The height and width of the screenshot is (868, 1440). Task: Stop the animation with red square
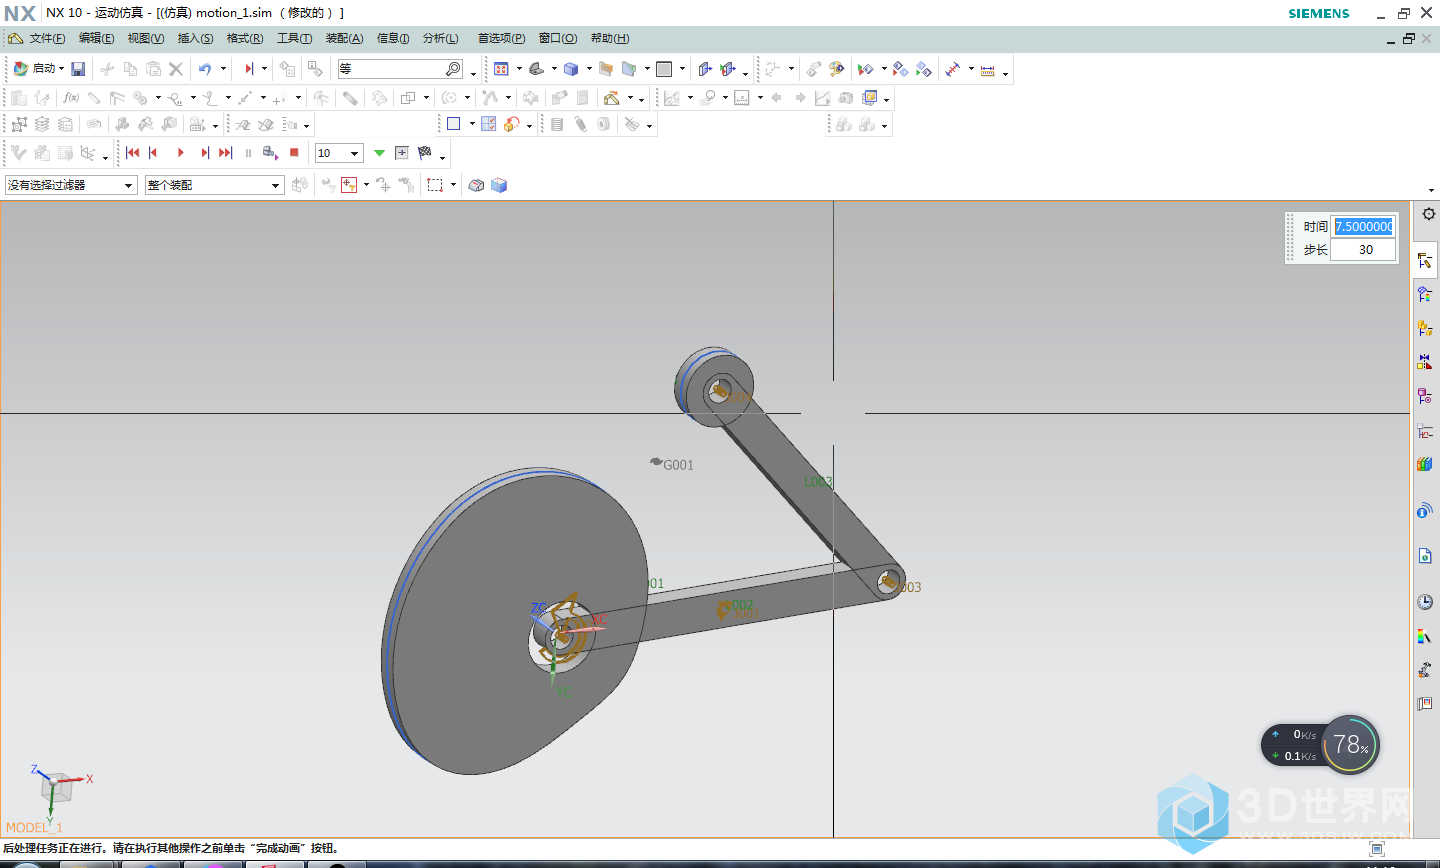coord(294,153)
